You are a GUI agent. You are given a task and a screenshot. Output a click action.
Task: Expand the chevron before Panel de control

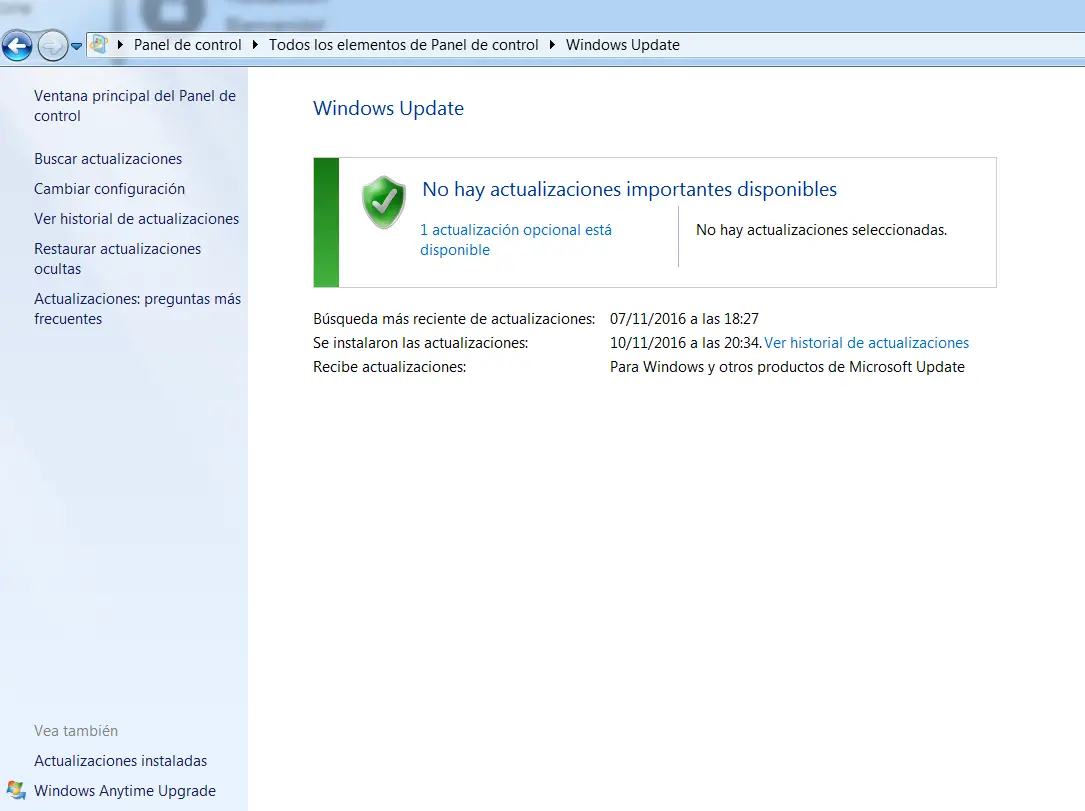point(120,45)
